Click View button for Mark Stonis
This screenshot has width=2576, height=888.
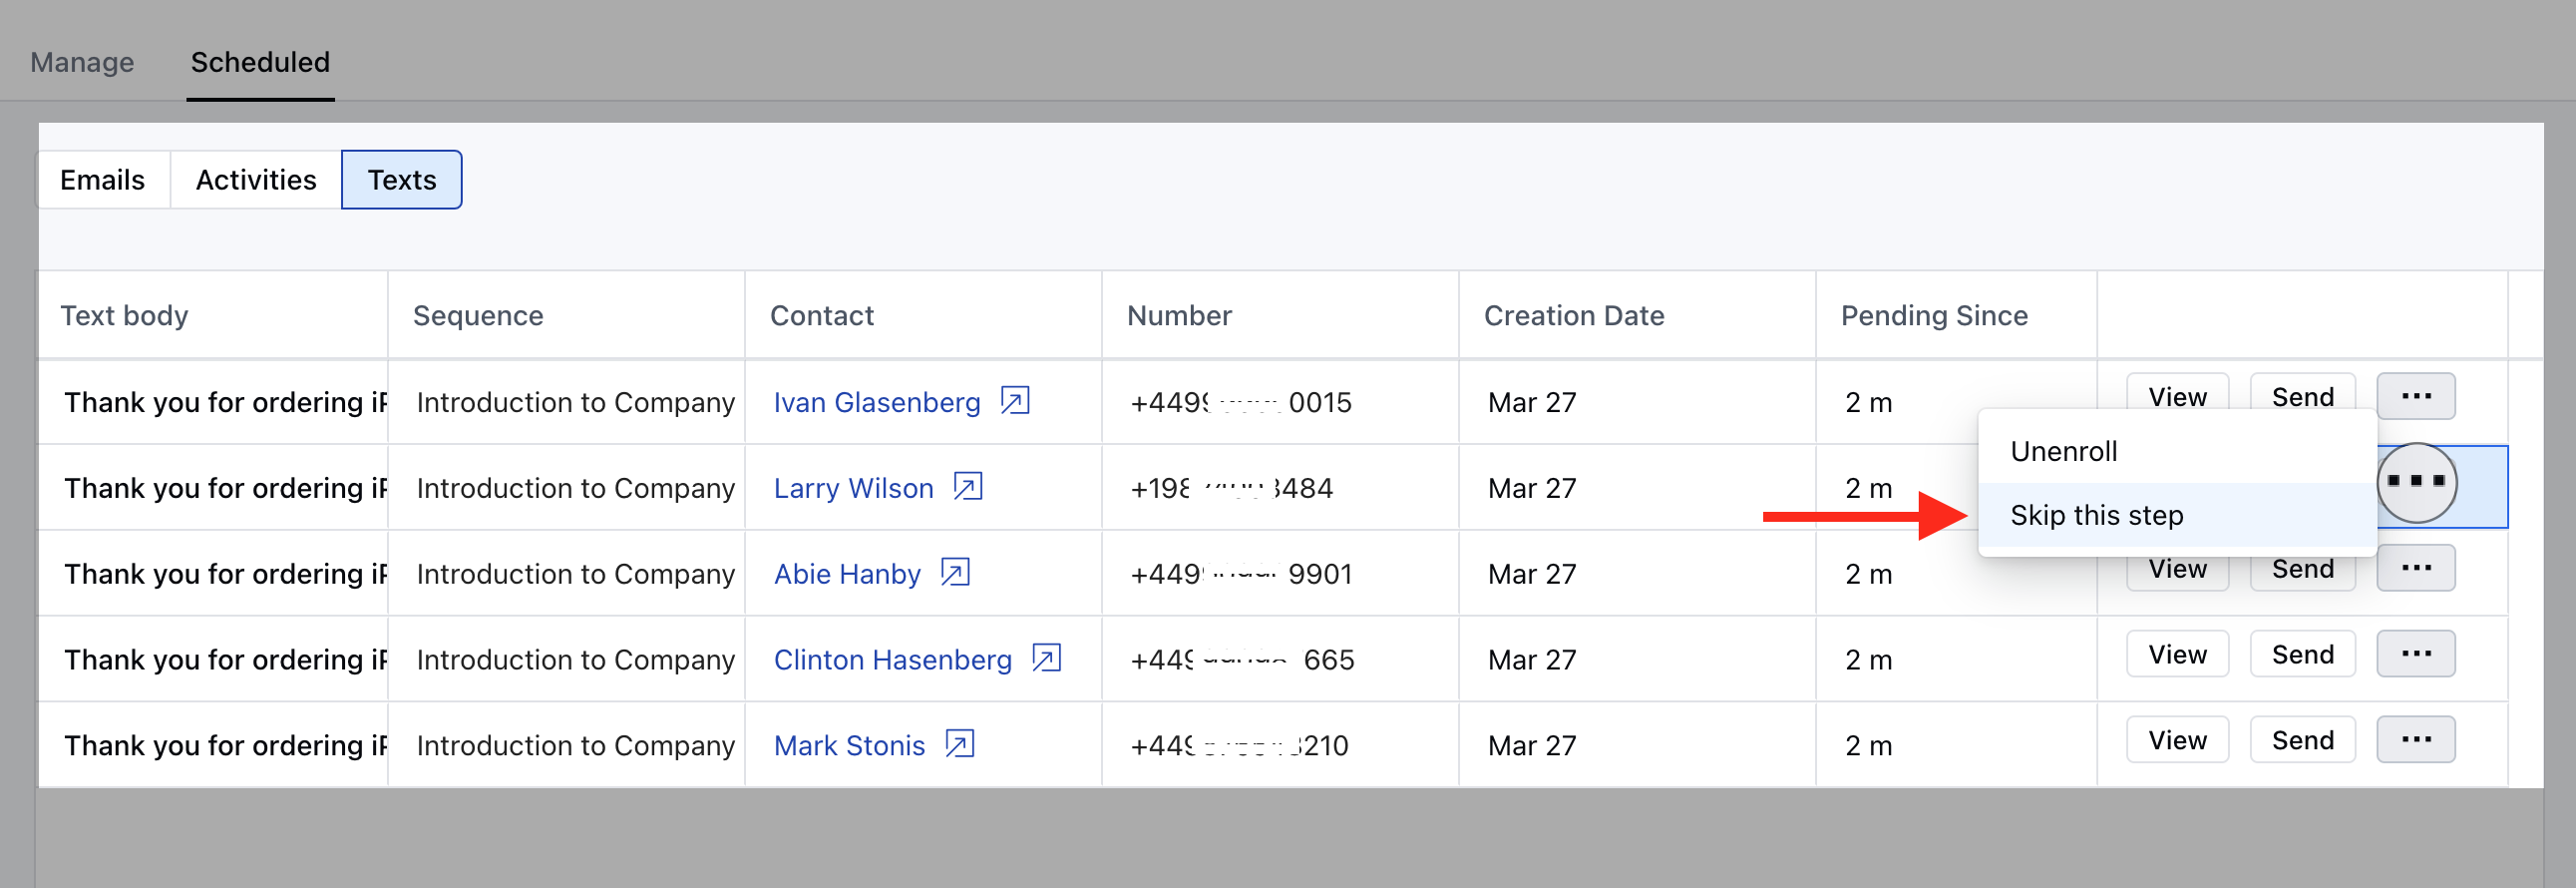click(x=2177, y=740)
